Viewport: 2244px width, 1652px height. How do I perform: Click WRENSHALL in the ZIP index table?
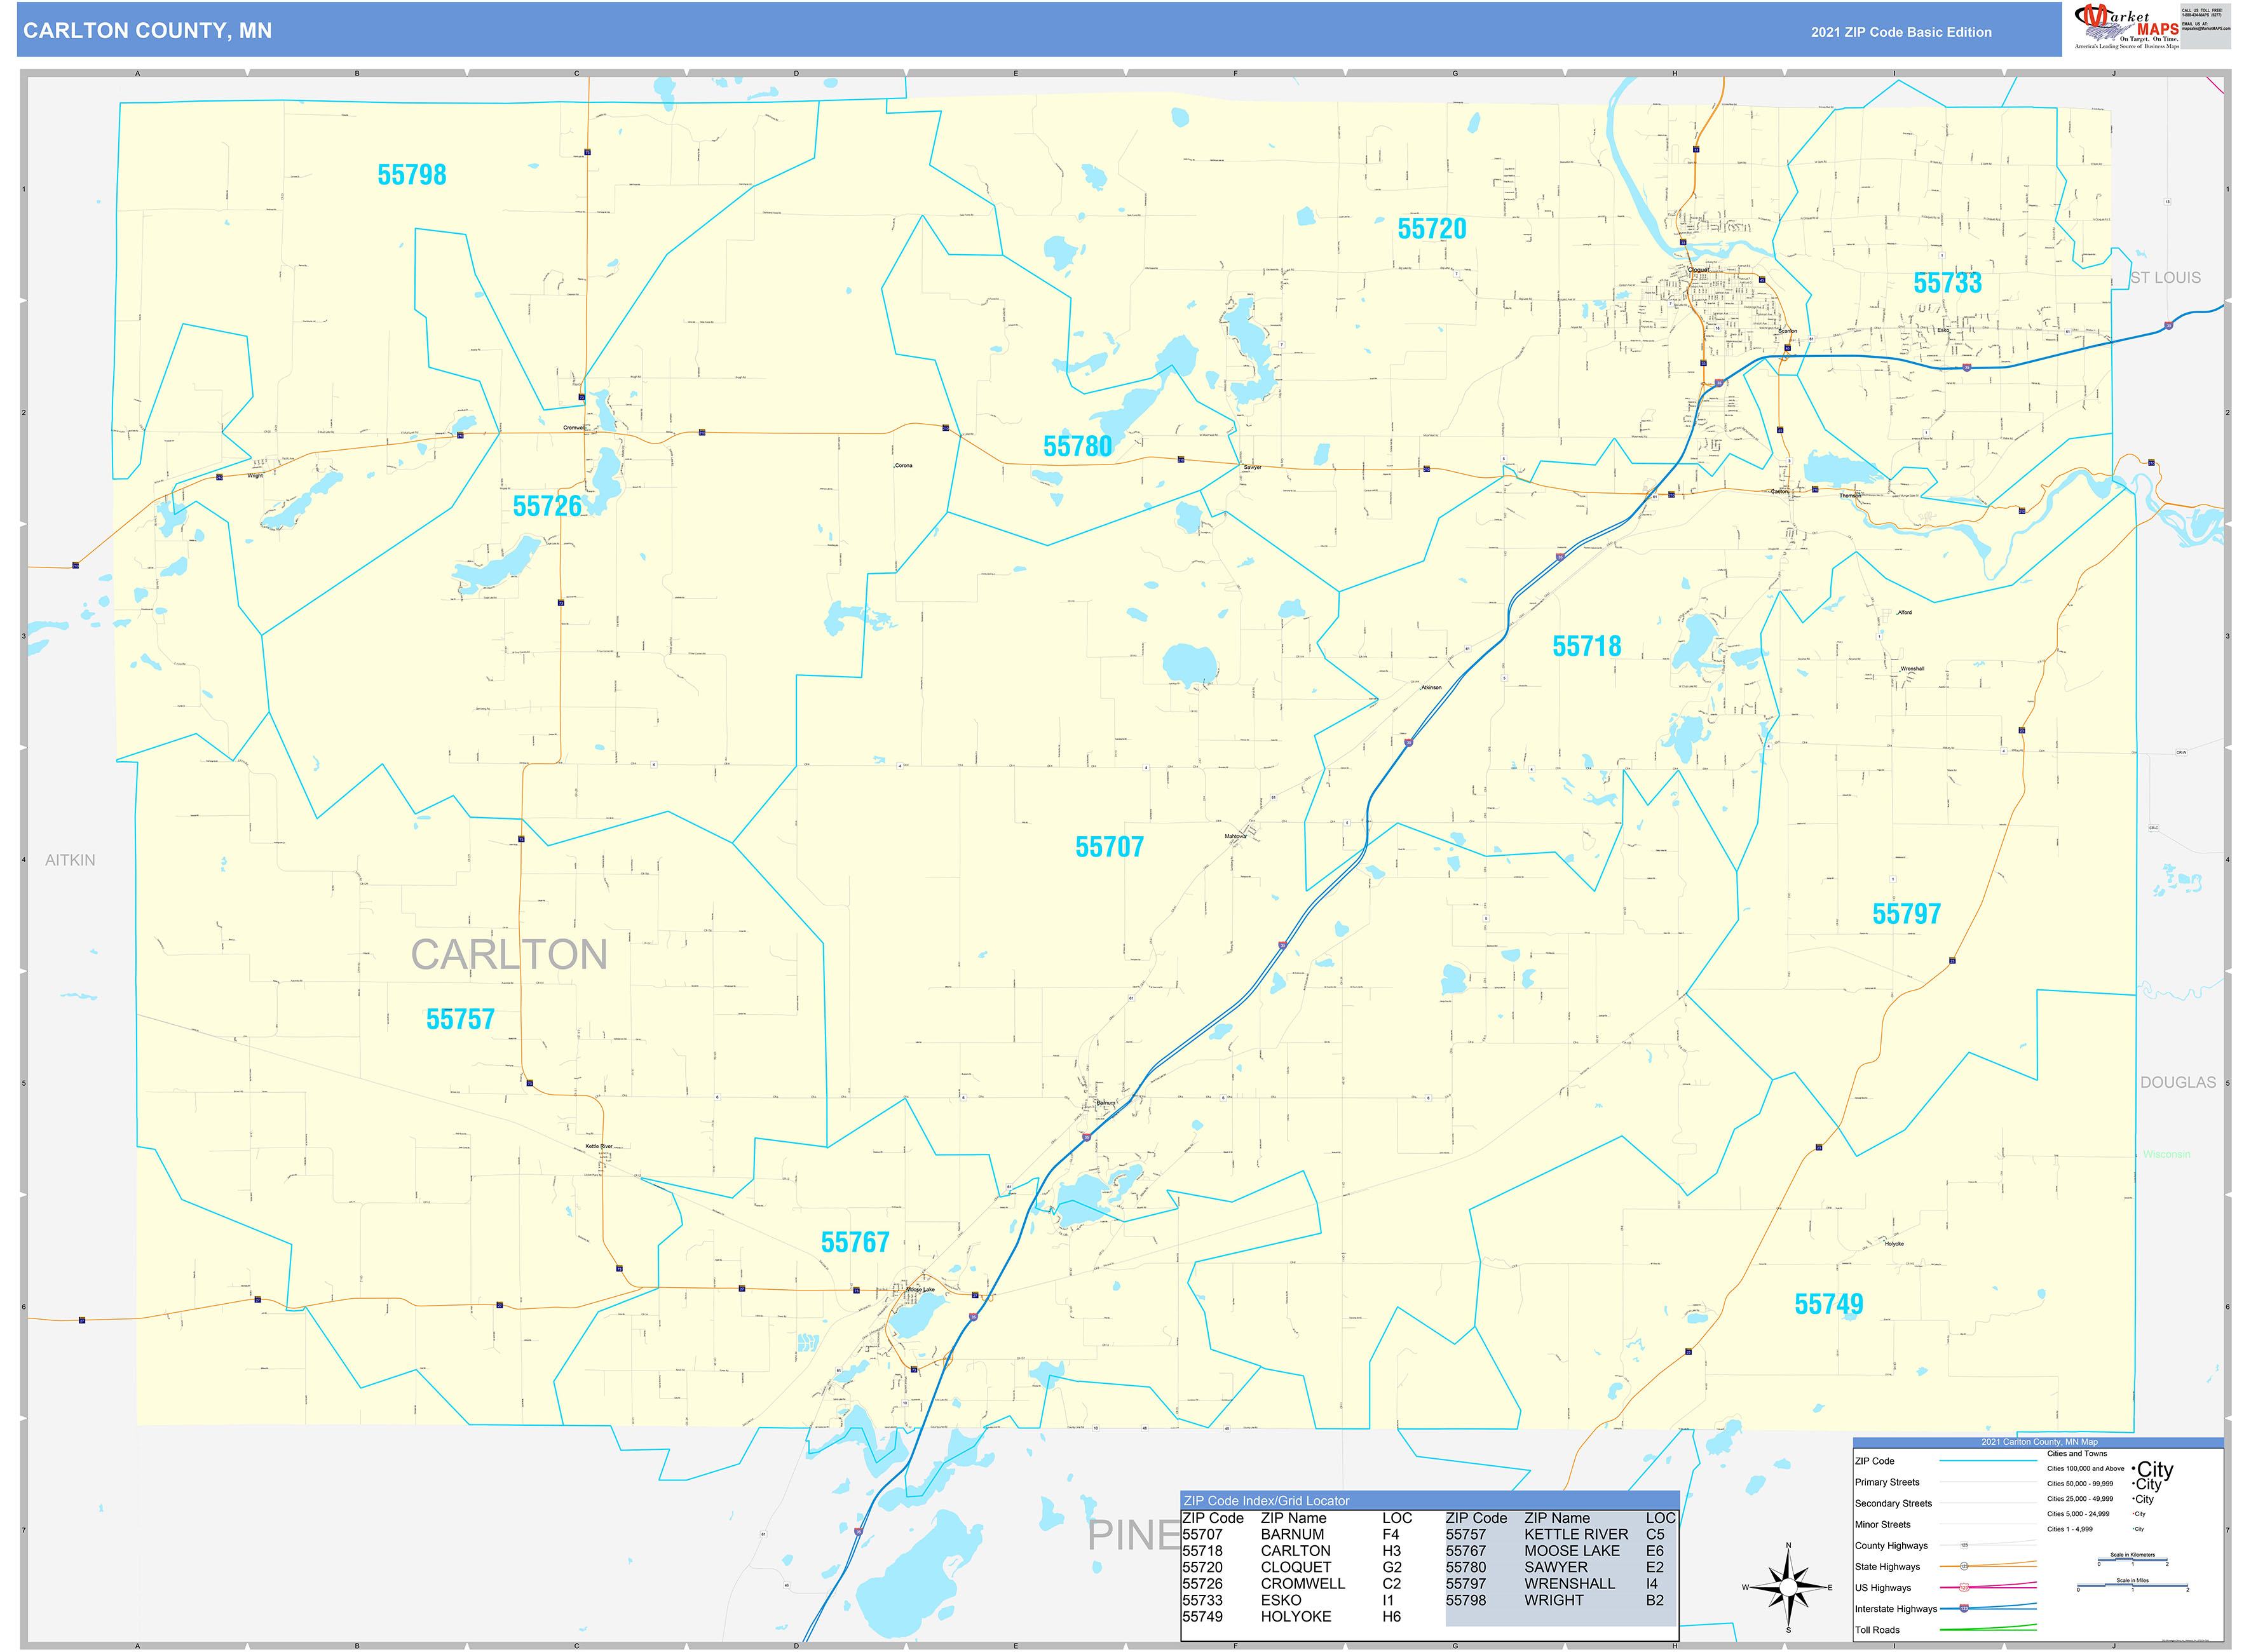point(1569,1584)
